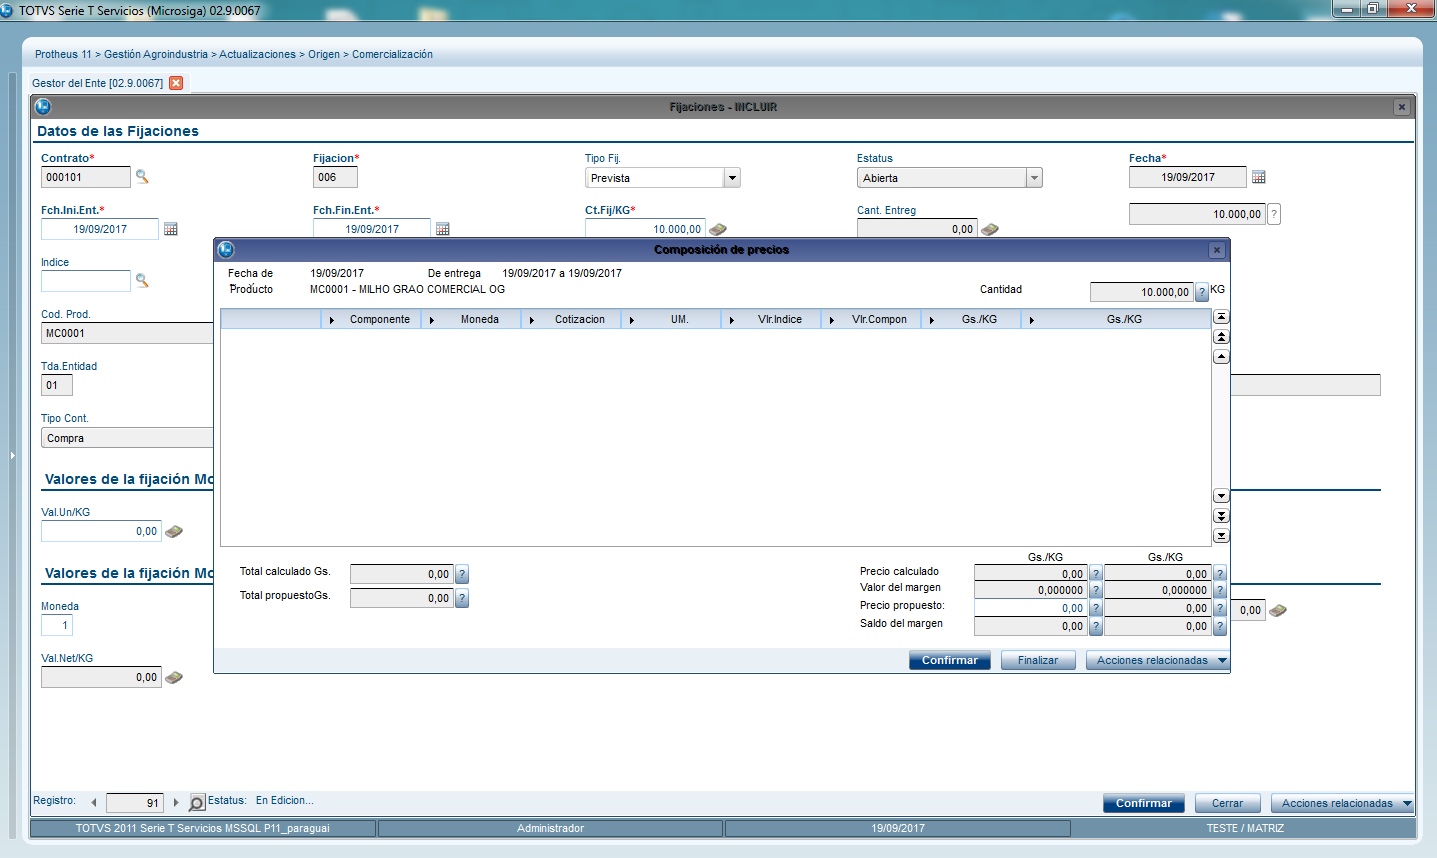Expand Acciones relacionadas in Fijaciones window

click(x=1407, y=803)
